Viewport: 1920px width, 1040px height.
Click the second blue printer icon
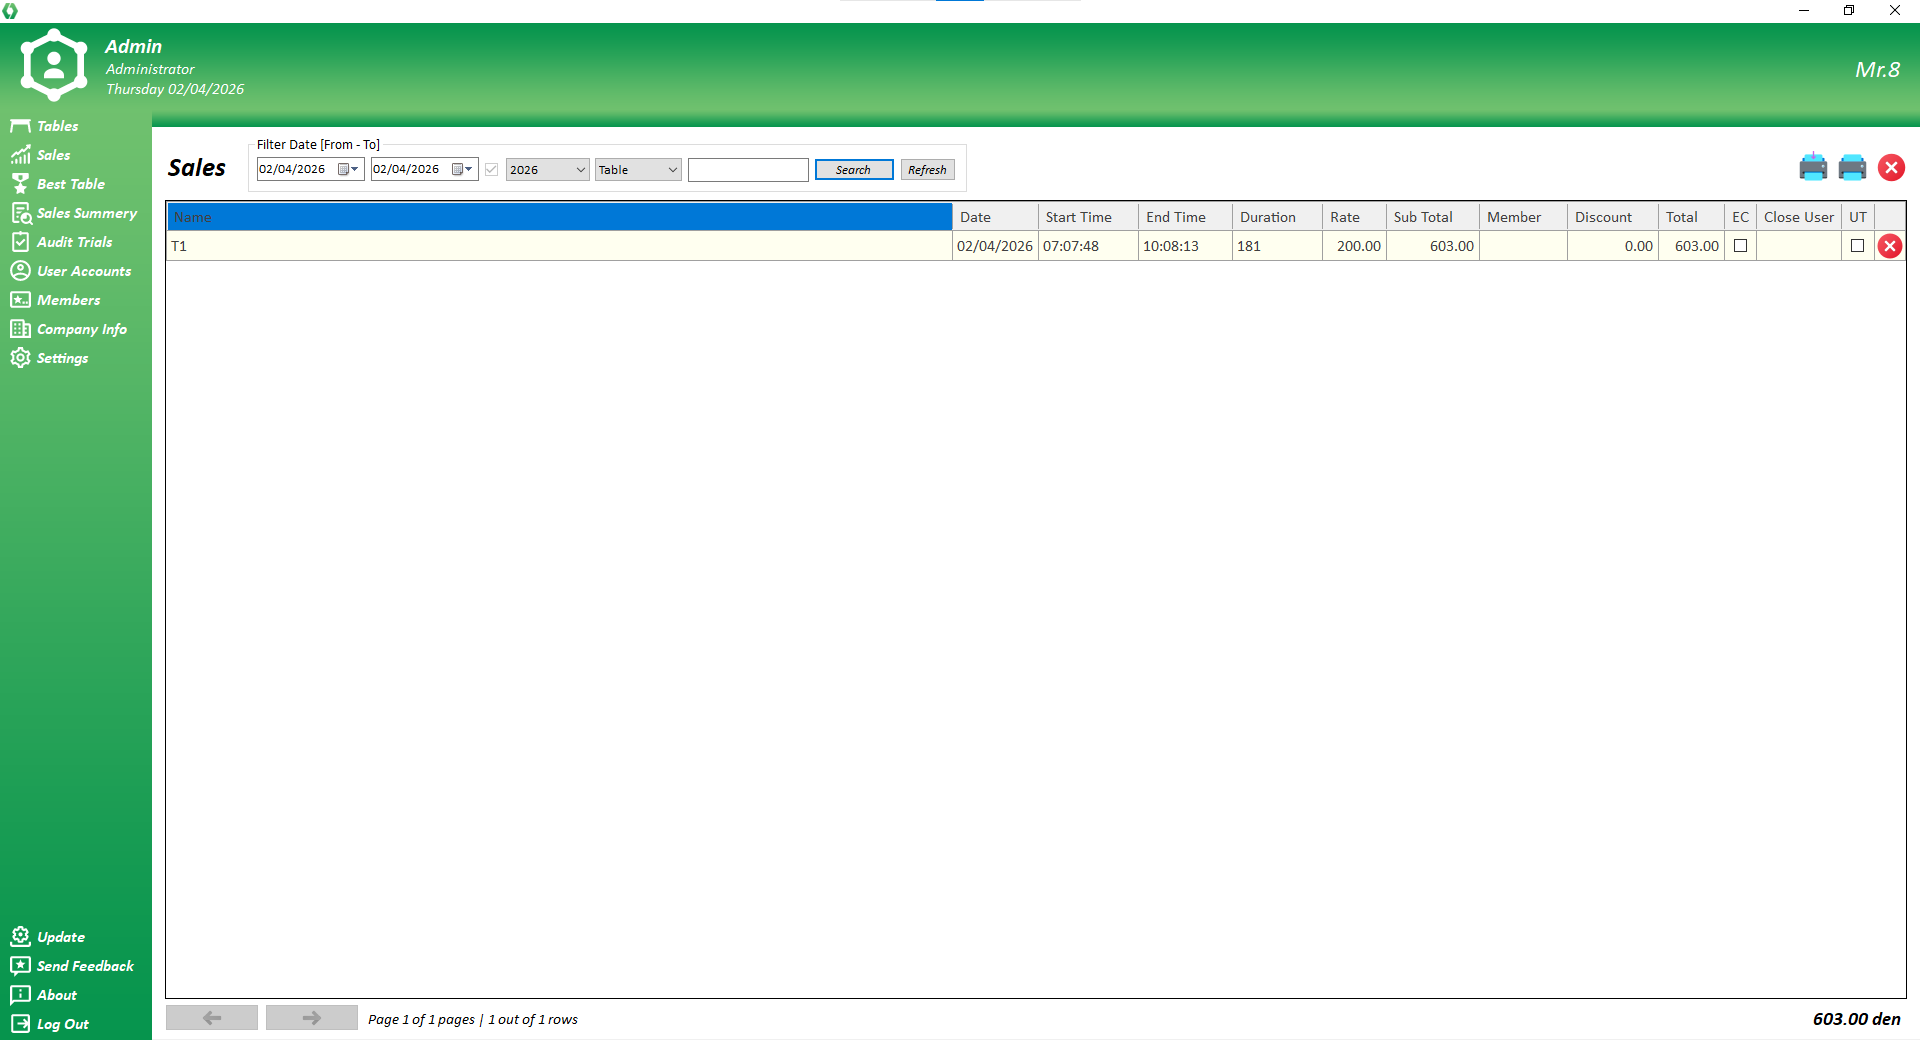(1851, 167)
